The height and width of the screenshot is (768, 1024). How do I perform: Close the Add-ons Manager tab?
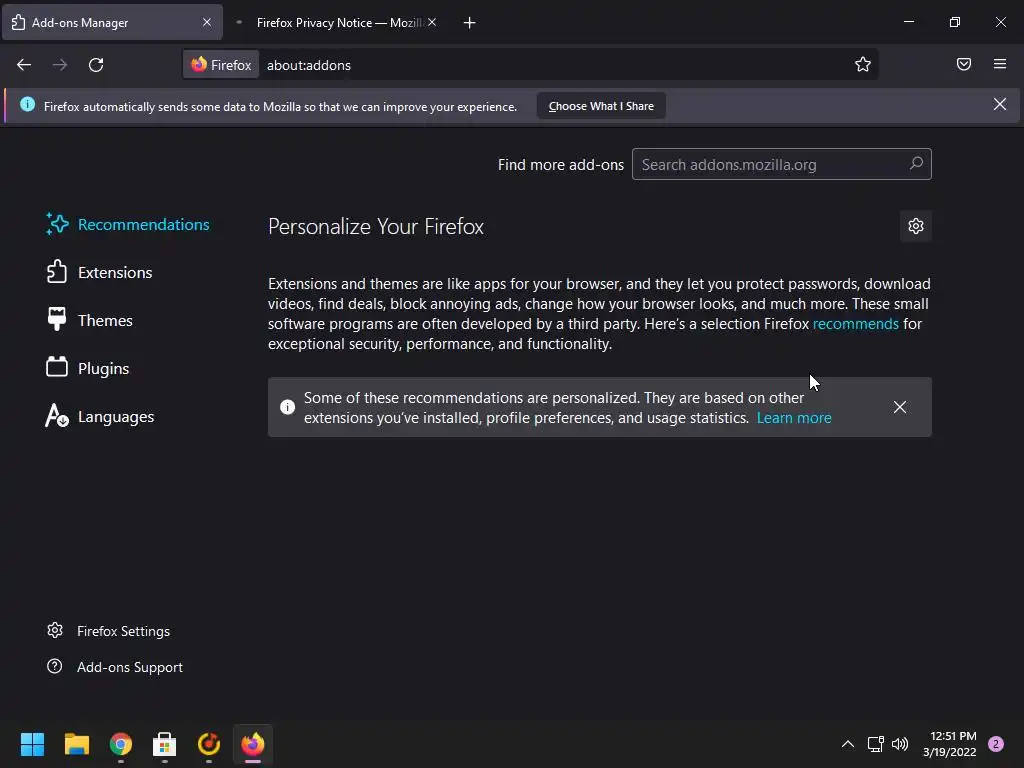pos(206,22)
